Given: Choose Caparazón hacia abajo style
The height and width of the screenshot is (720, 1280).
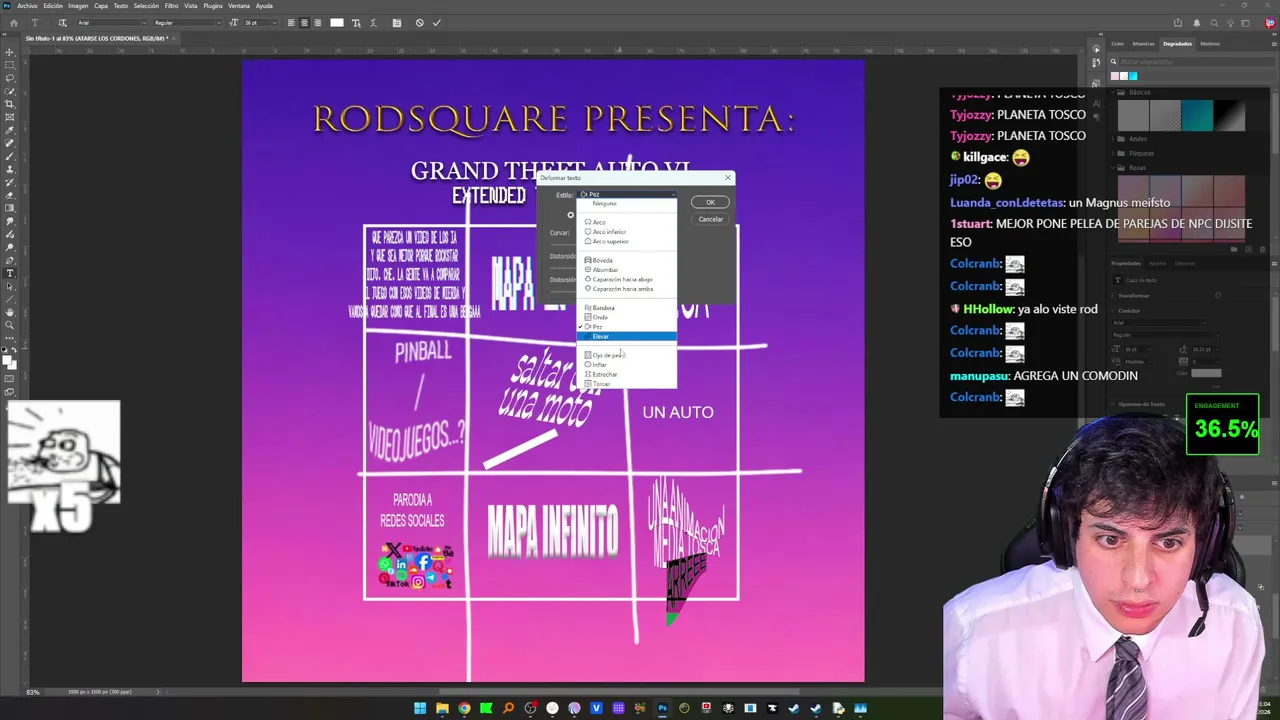Looking at the screenshot, I should tap(627, 279).
